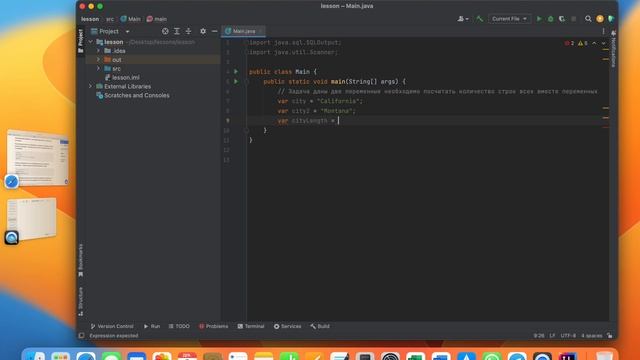Show the error count indicator in editor
This screenshot has height=360, width=640.
(569, 43)
